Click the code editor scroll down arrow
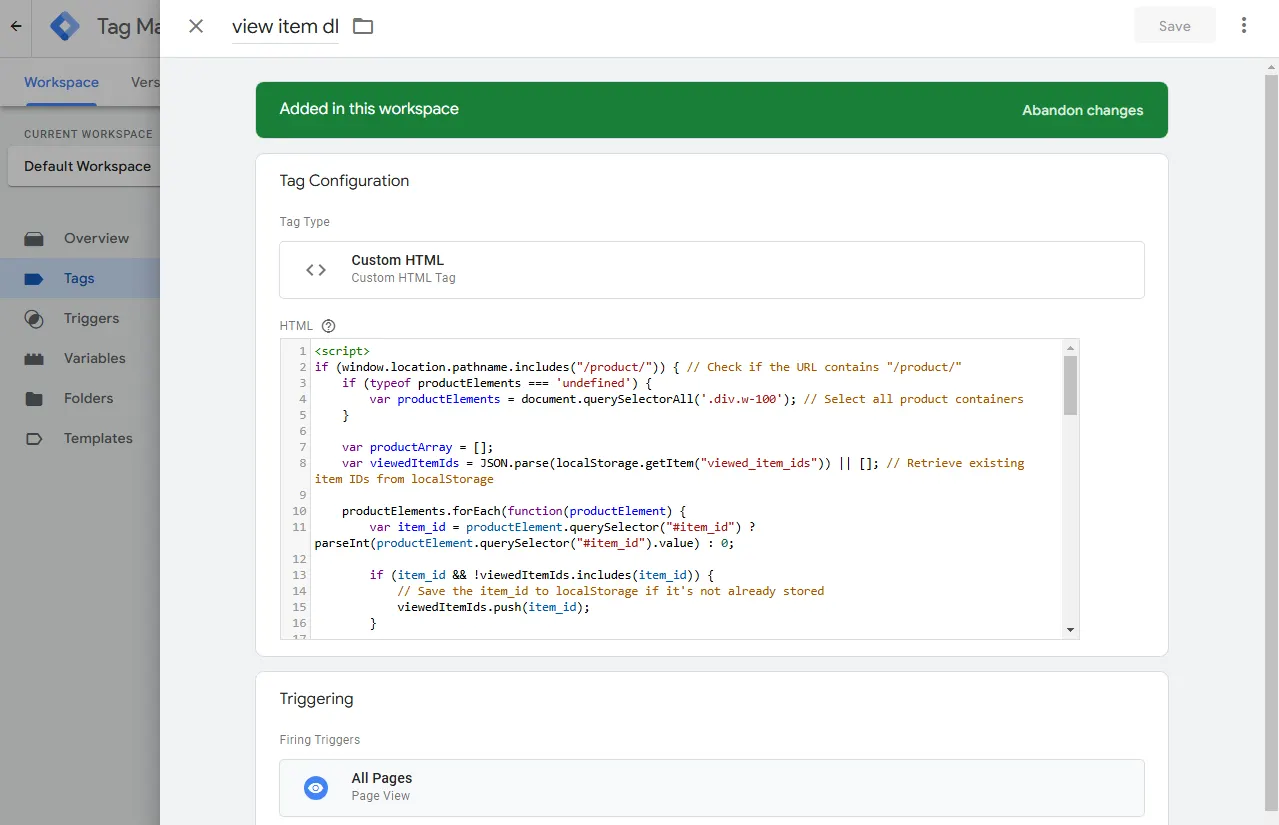Screen dimensions: 1279x825 tap(1070, 630)
